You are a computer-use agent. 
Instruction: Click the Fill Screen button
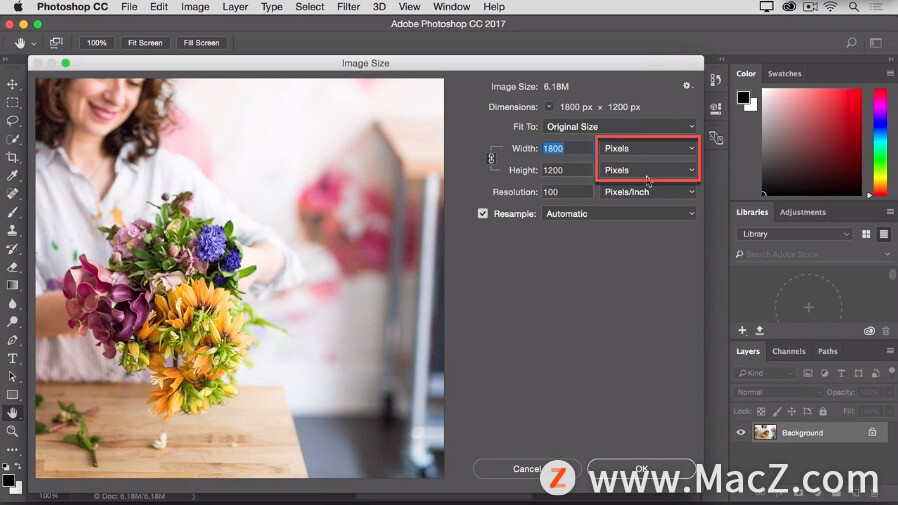tap(201, 43)
